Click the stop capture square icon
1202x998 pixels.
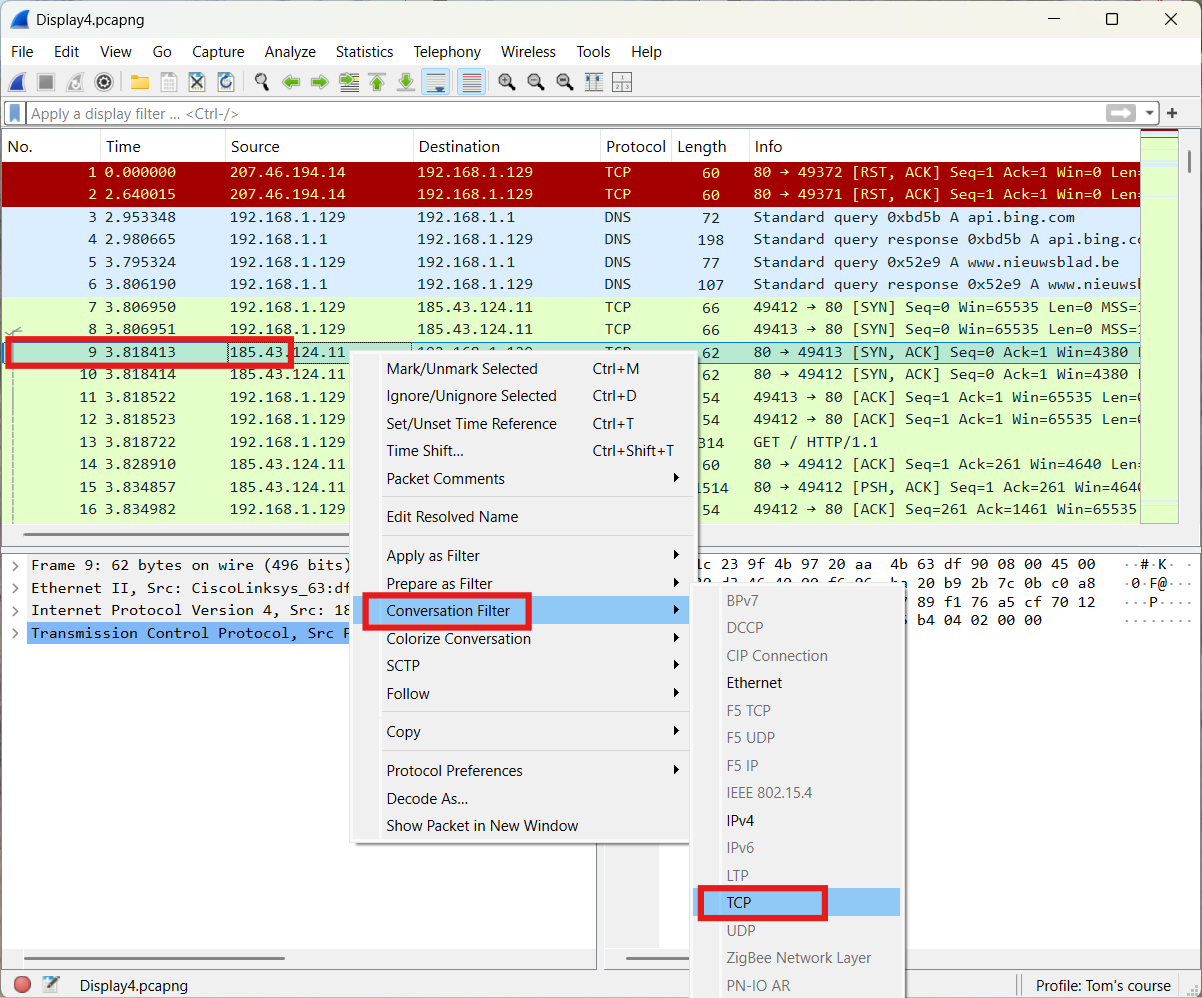click(46, 82)
